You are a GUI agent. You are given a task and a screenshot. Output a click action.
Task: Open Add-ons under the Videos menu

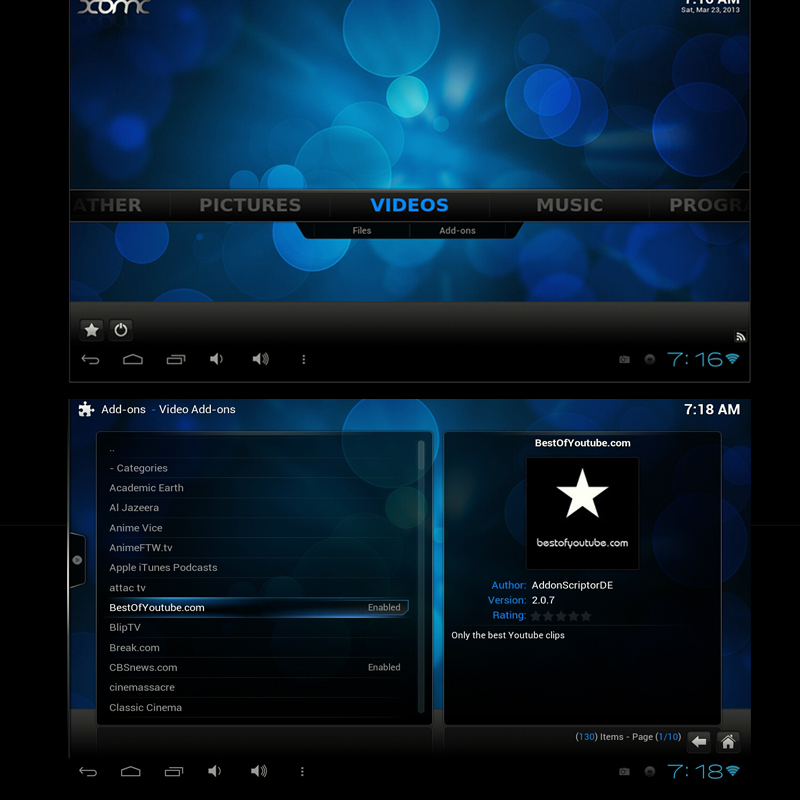coord(457,231)
